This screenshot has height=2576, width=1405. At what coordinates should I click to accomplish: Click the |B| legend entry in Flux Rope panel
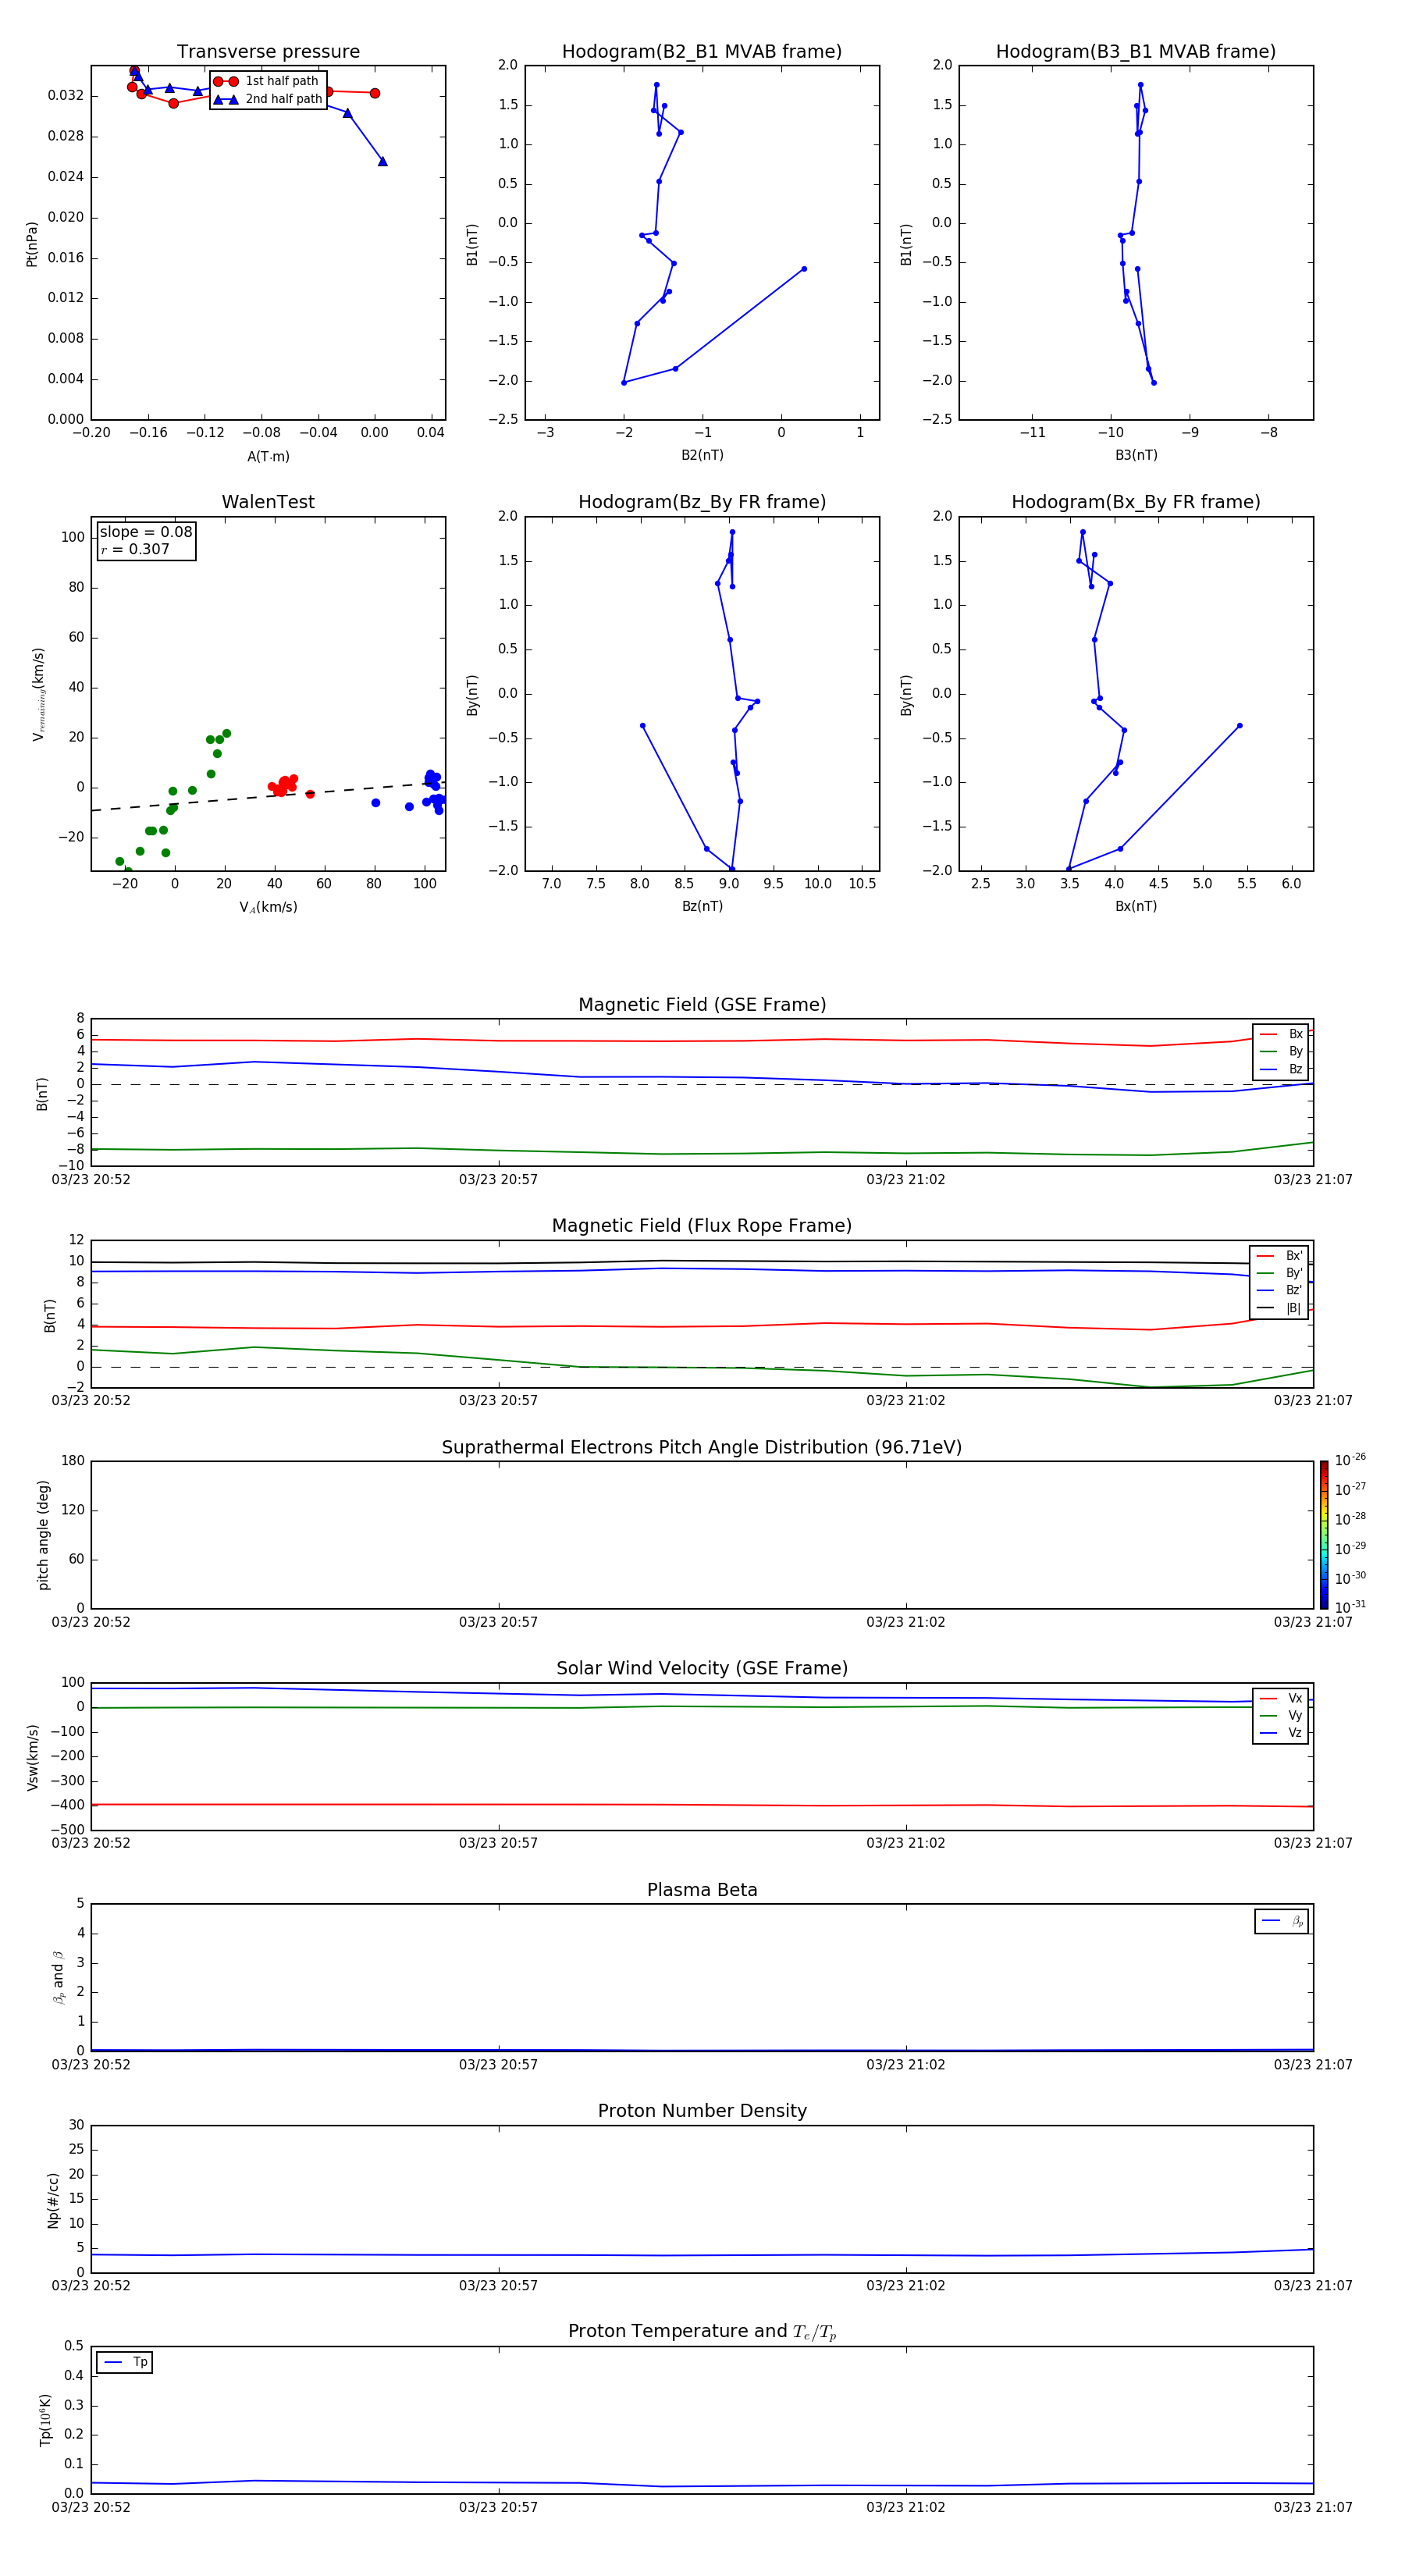tap(1280, 1308)
